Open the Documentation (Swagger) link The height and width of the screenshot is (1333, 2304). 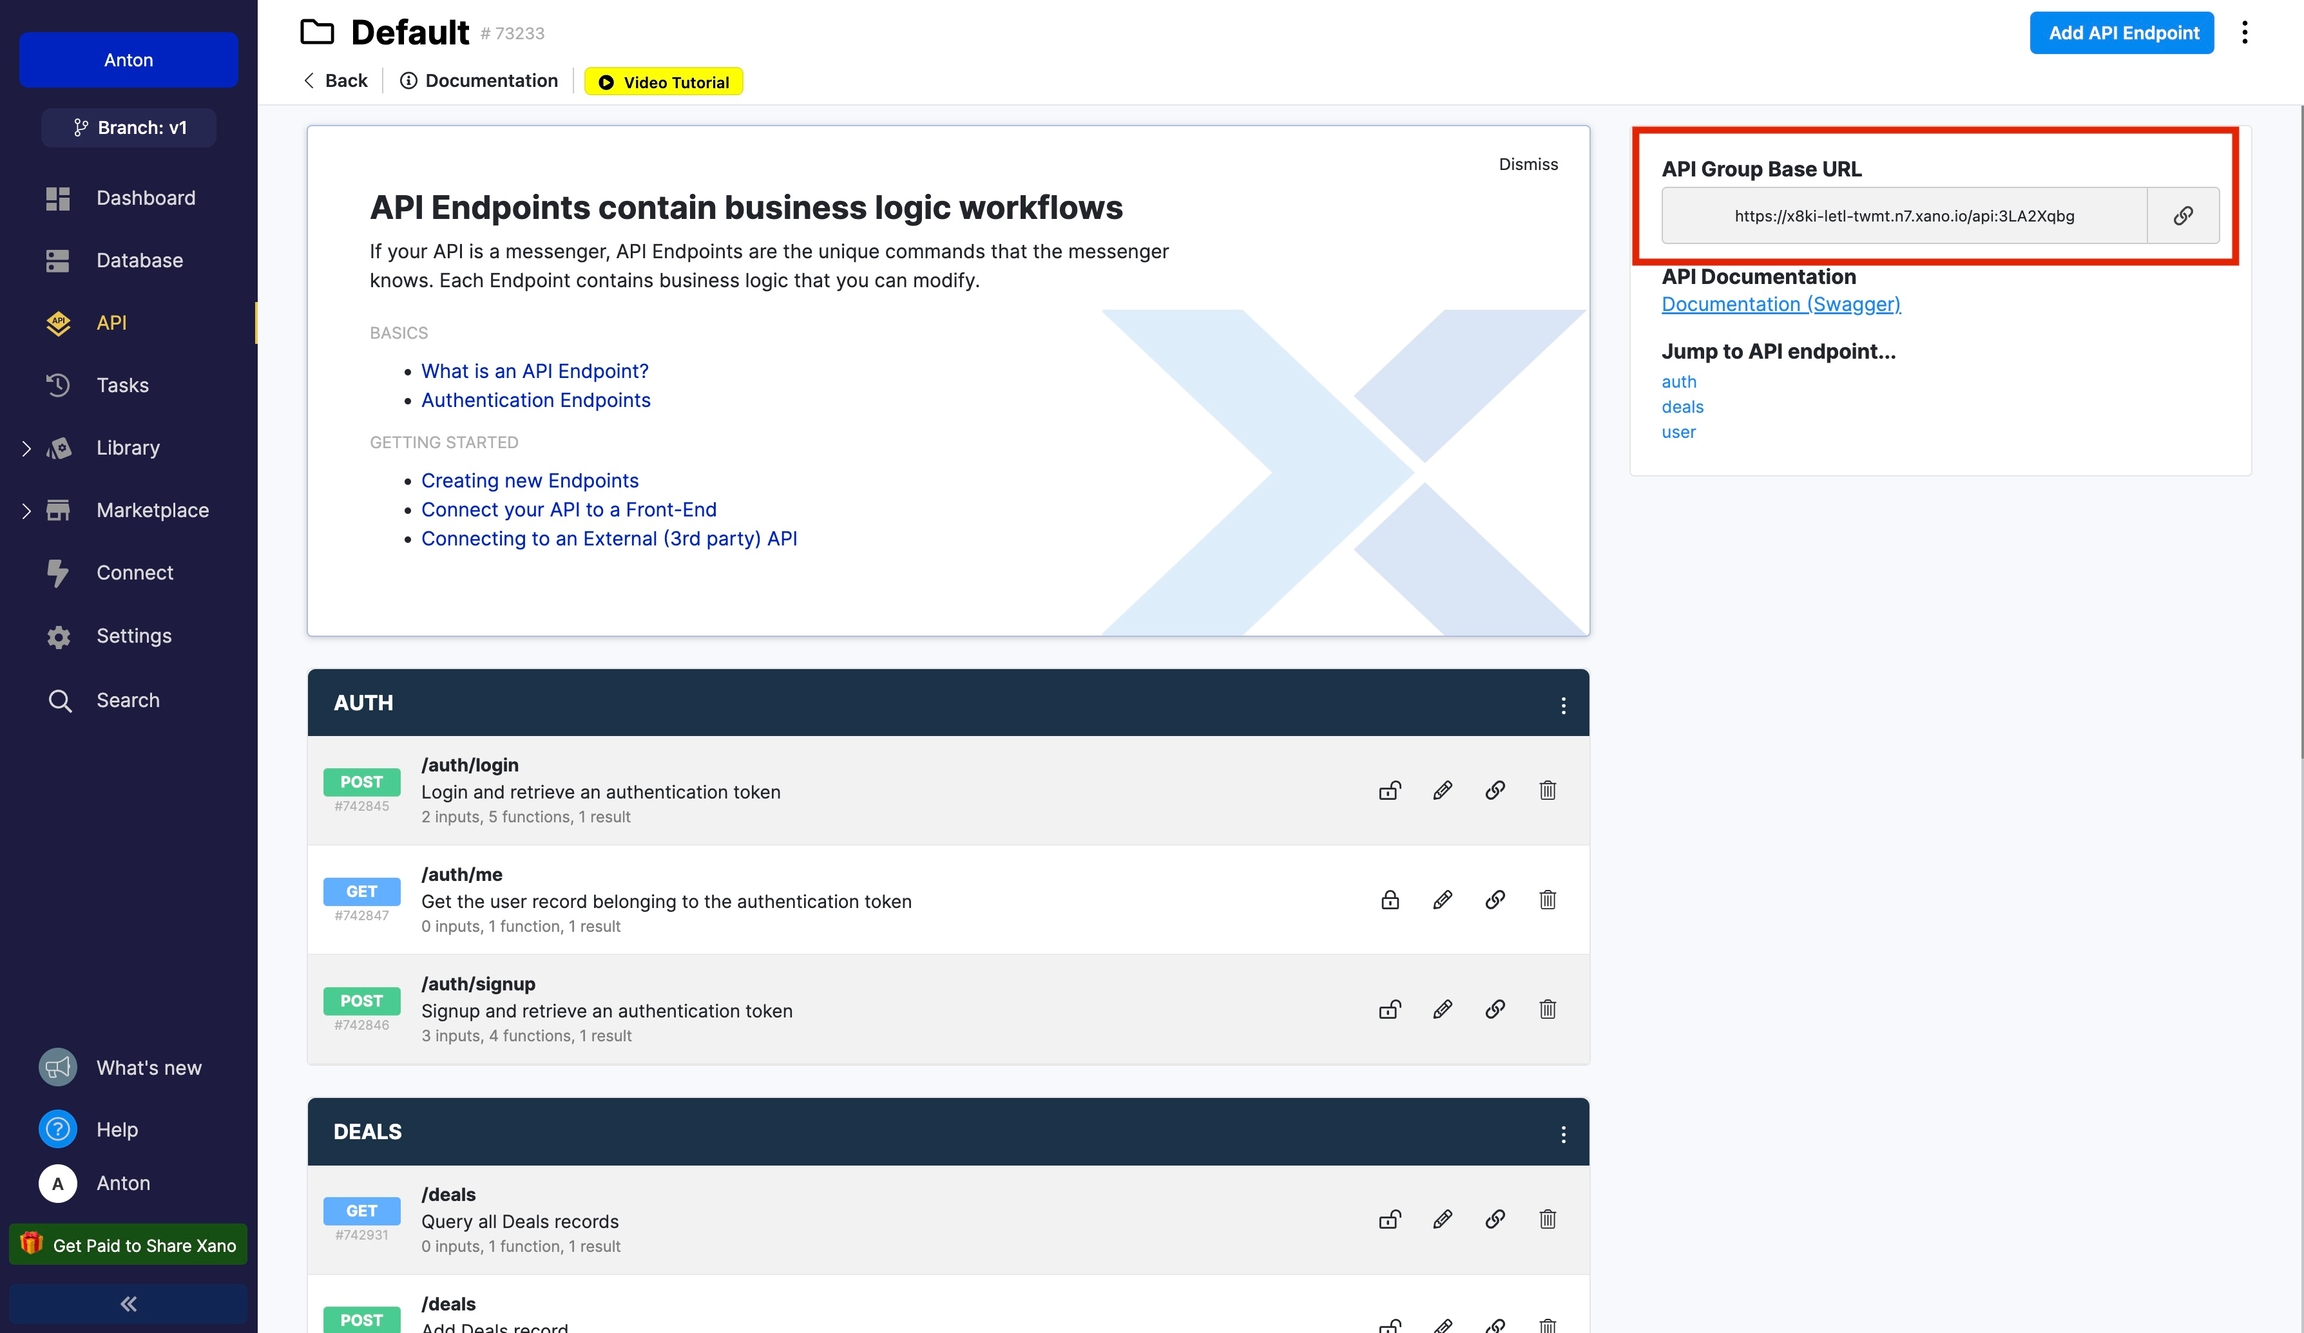(x=1780, y=304)
